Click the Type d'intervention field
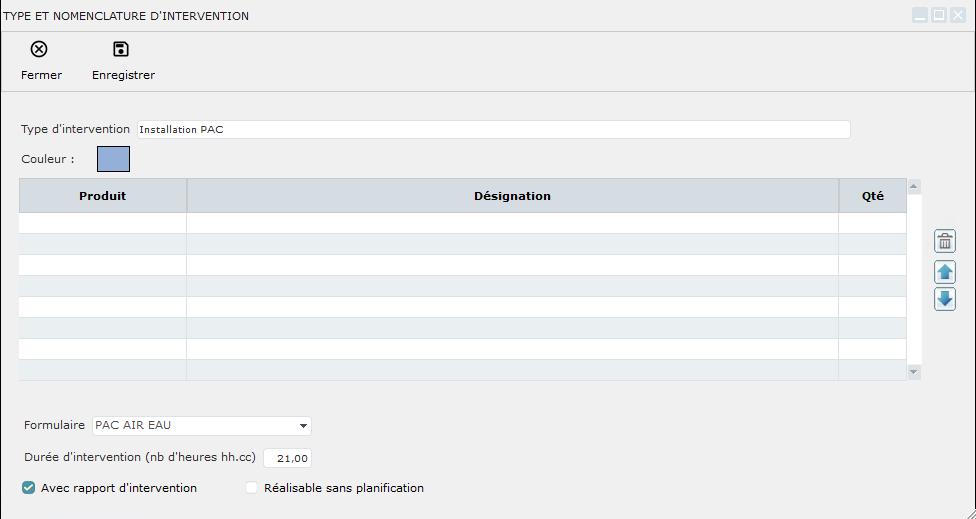This screenshot has height=519, width=976. [493, 129]
